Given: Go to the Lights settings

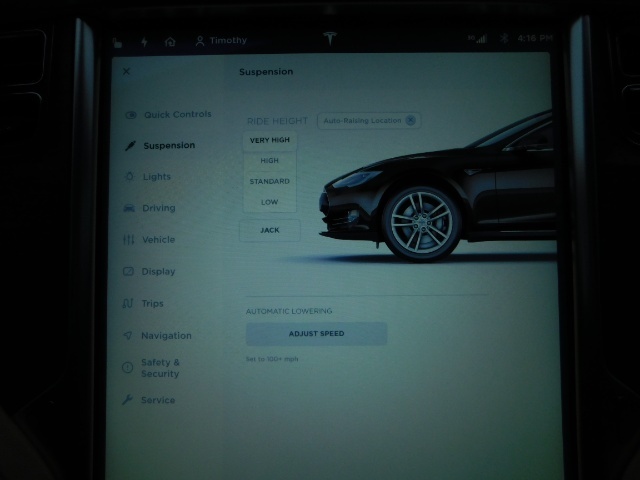Looking at the screenshot, I should (156, 177).
